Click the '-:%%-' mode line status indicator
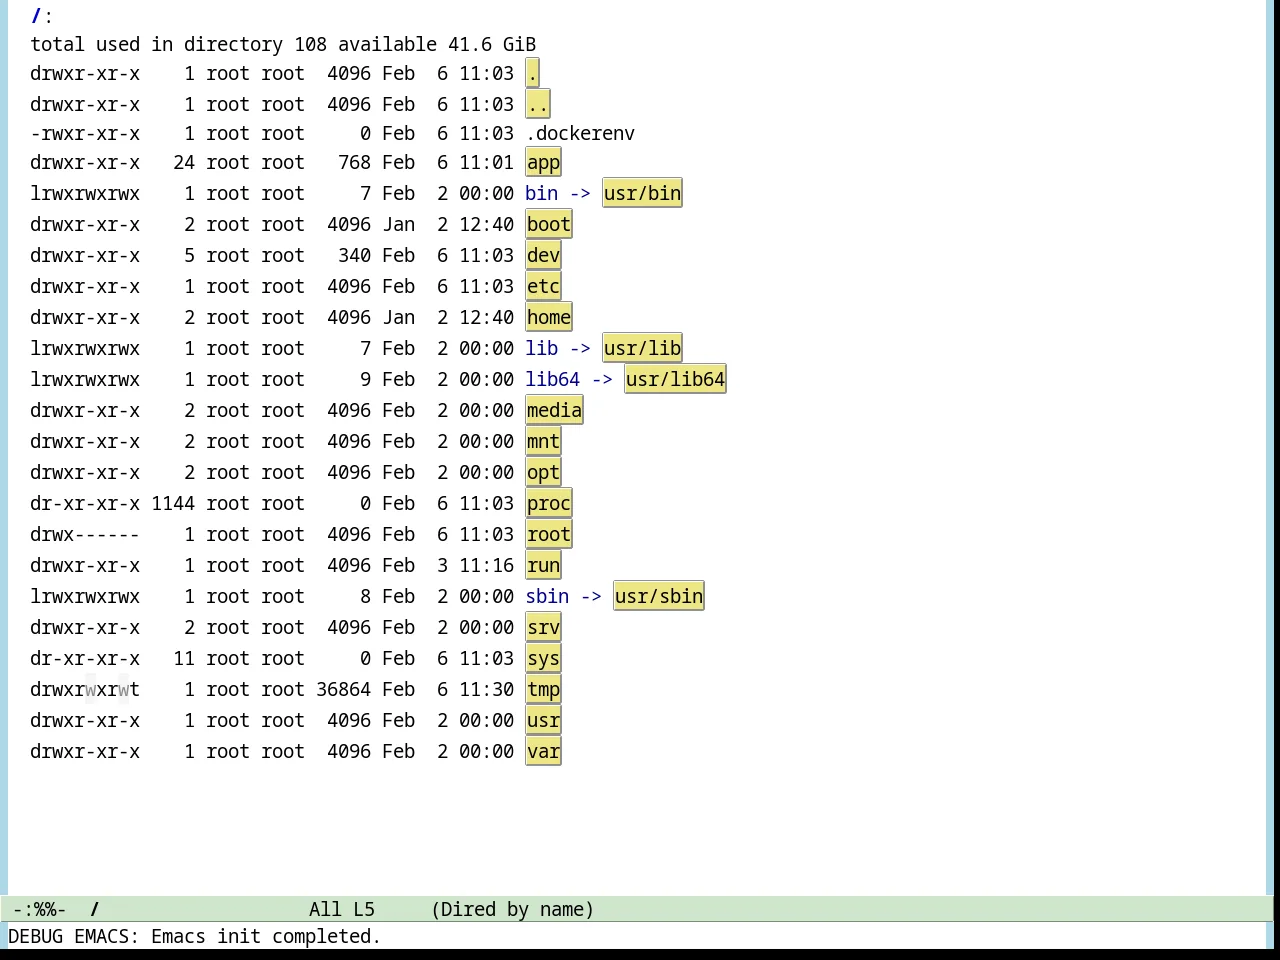Screen dimensions: 1280x960 point(39,909)
